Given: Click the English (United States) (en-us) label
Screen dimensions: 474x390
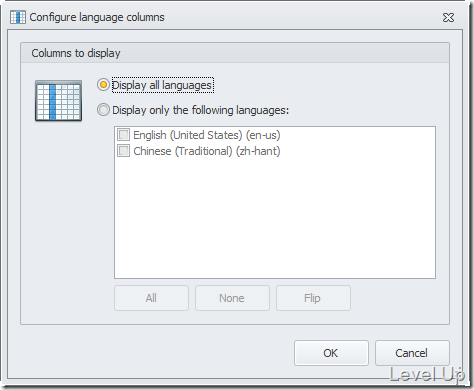Looking at the screenshot, I should click(207, 135).
